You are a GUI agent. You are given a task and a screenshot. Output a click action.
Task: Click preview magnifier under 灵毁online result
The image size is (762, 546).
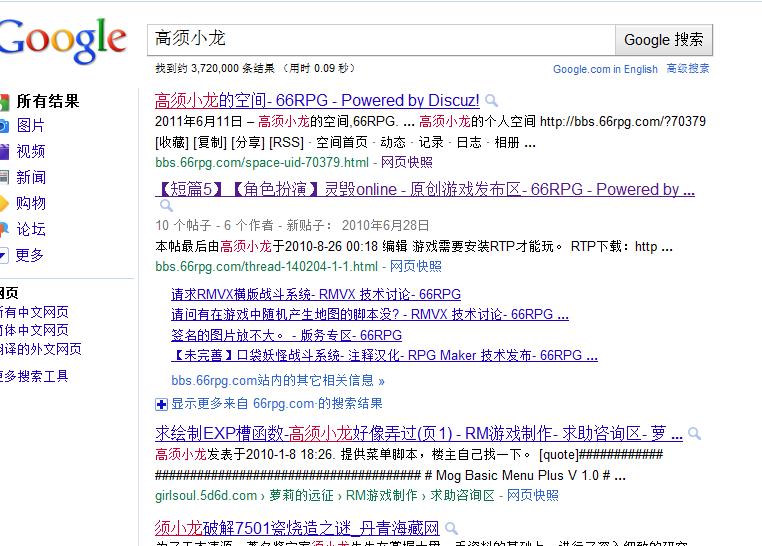166,205
